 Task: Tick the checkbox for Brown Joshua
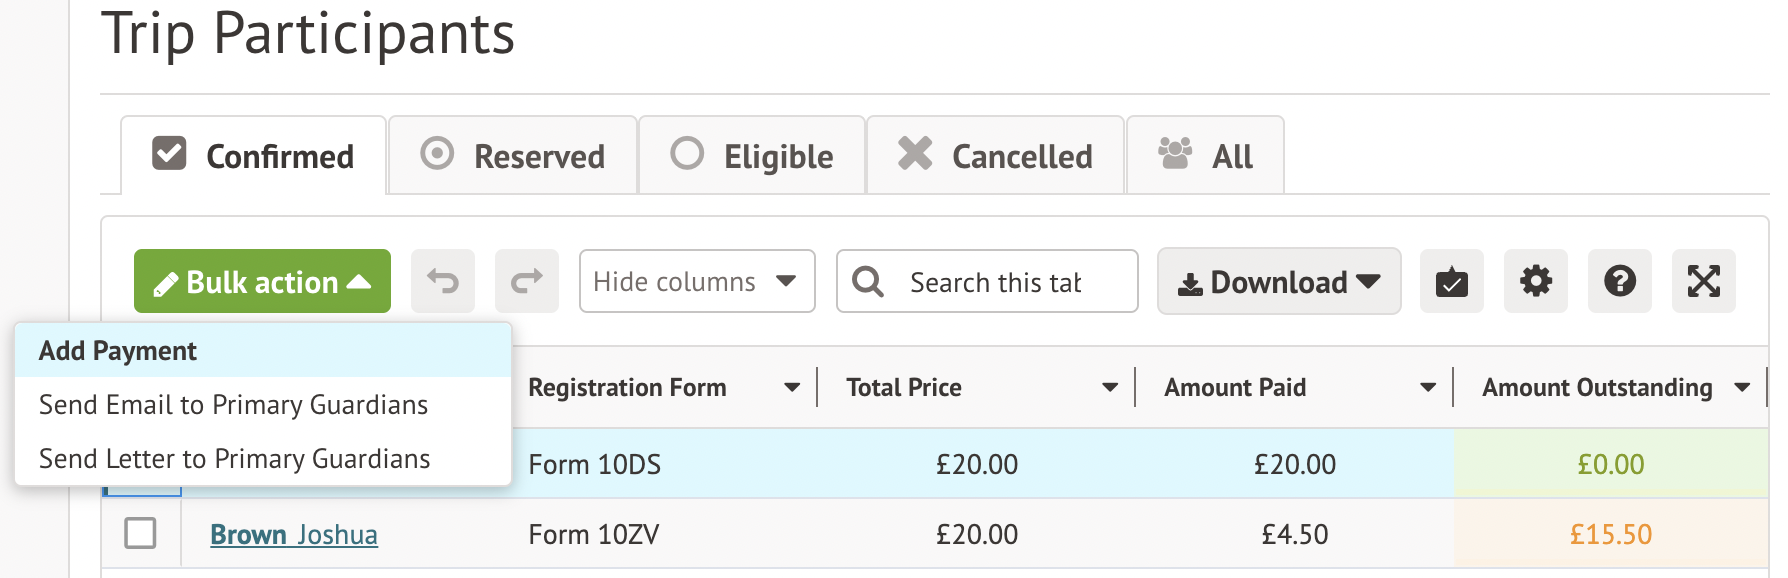click(x=141, y=533)
